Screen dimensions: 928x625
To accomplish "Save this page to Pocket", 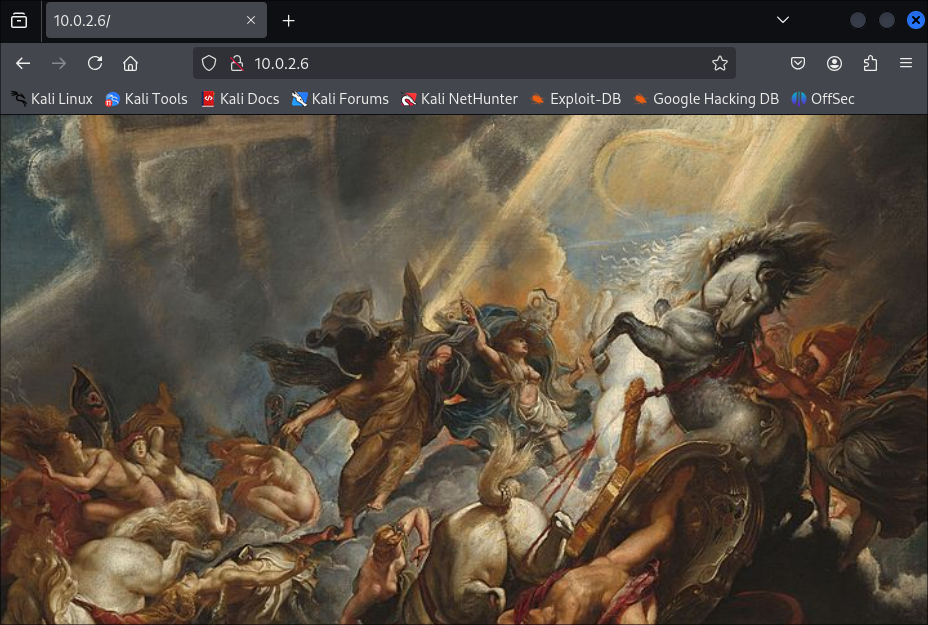I will [797, 63].
